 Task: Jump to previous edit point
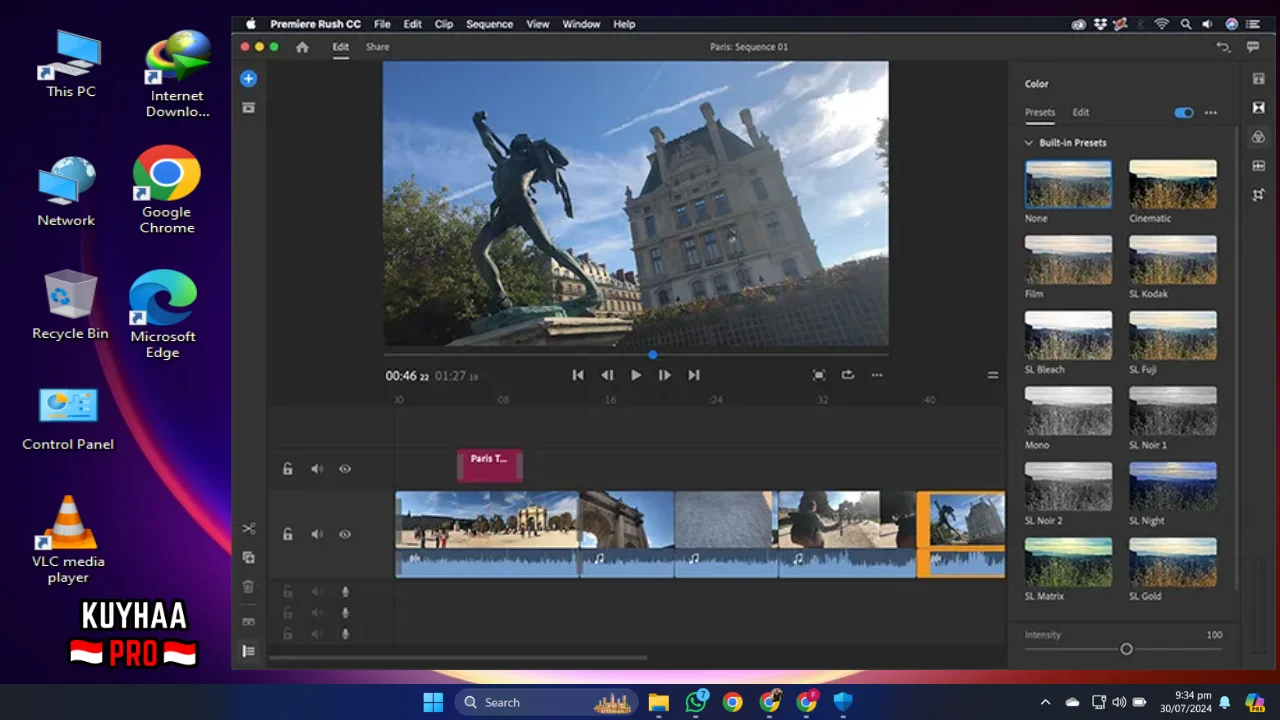click(578, 375)
